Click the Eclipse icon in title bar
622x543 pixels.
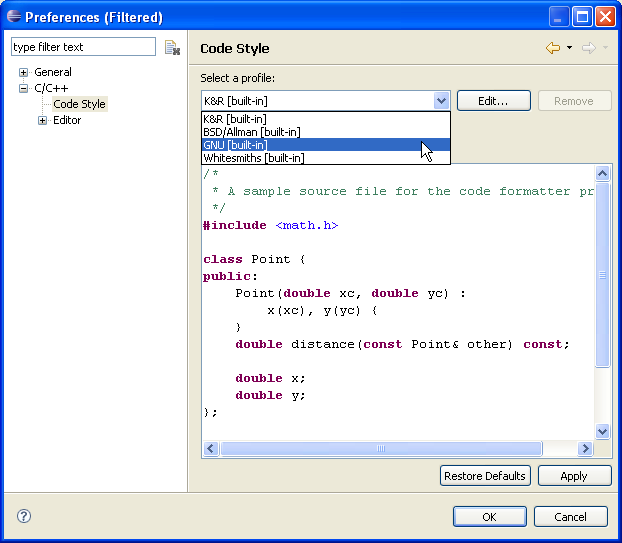tap(13, 17)
